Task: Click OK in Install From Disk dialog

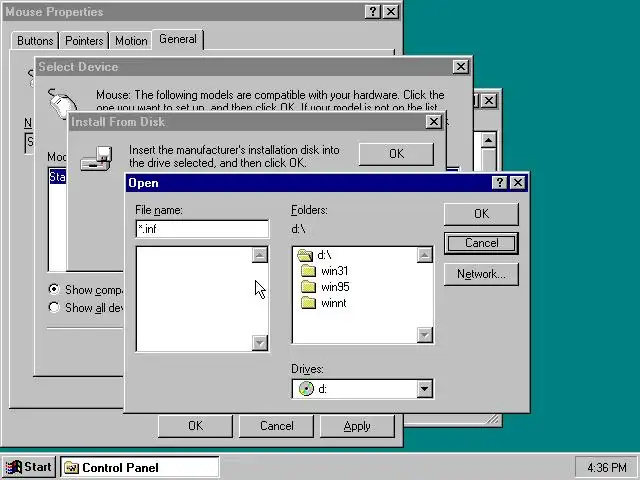Action: pos(396,154)
